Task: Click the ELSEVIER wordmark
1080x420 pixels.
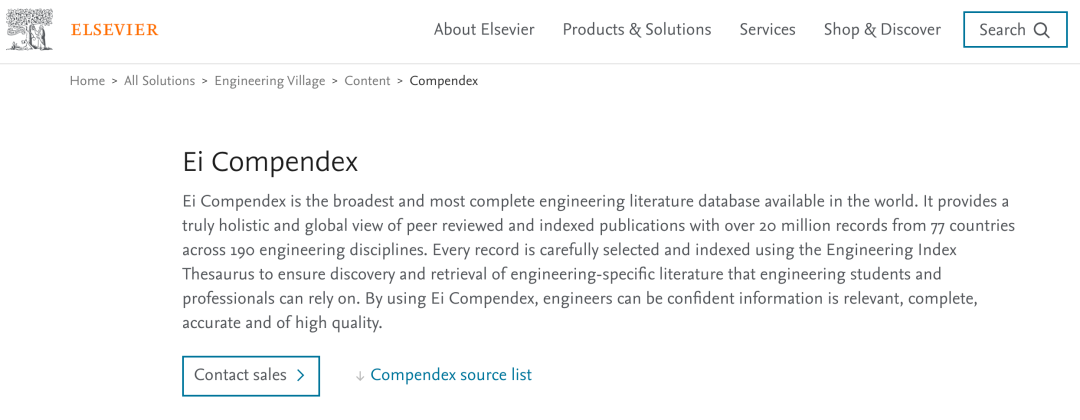Action: tap(114, 30)
